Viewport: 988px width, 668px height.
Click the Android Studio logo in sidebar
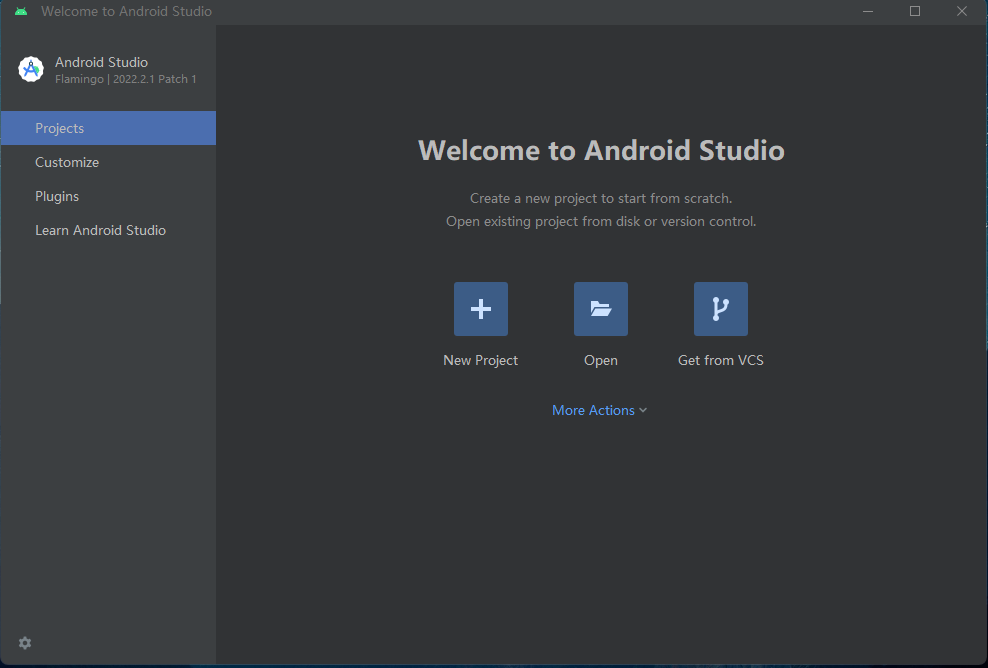[31, 69]
